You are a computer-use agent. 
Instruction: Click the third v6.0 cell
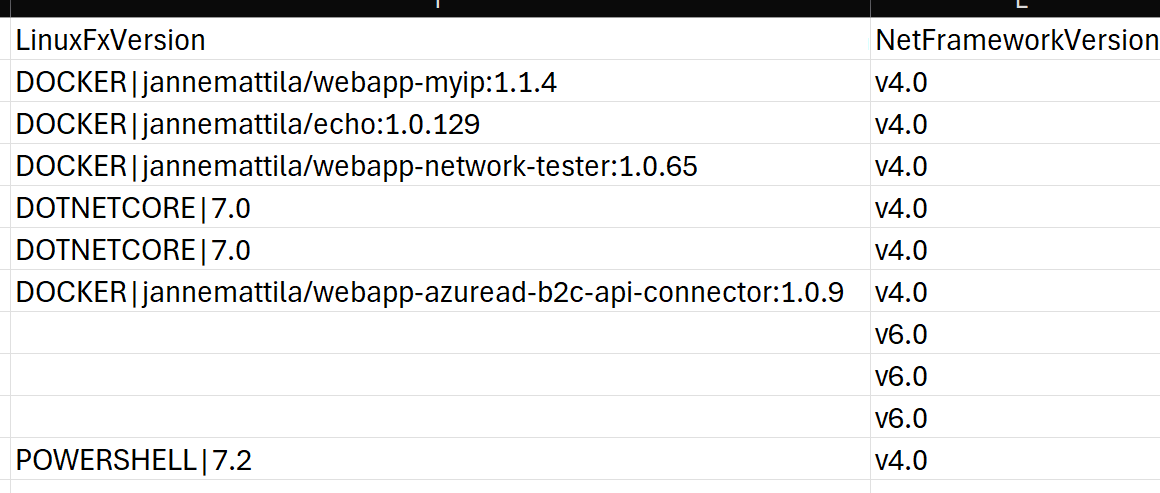point(1015,417)
